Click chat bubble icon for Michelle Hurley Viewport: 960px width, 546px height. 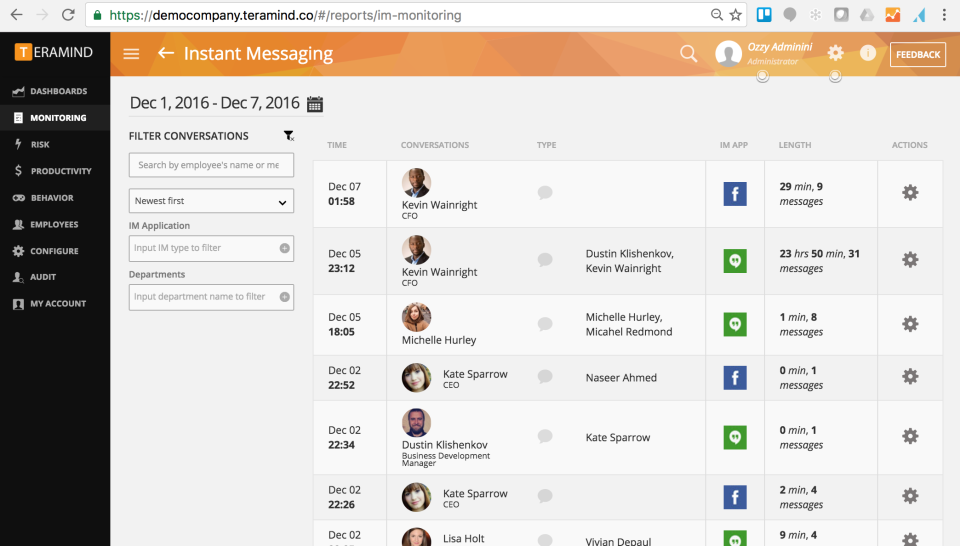pyautogui.click(x=545, y=324)
